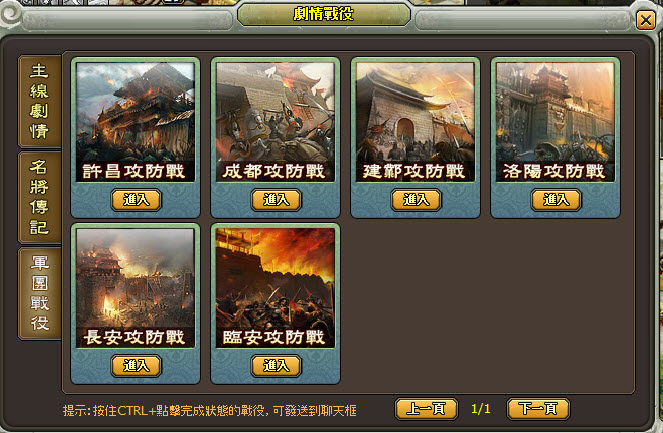663x433 pixels.
Task: Switch to the 主線劇情 tab
Action: [39, 101]
